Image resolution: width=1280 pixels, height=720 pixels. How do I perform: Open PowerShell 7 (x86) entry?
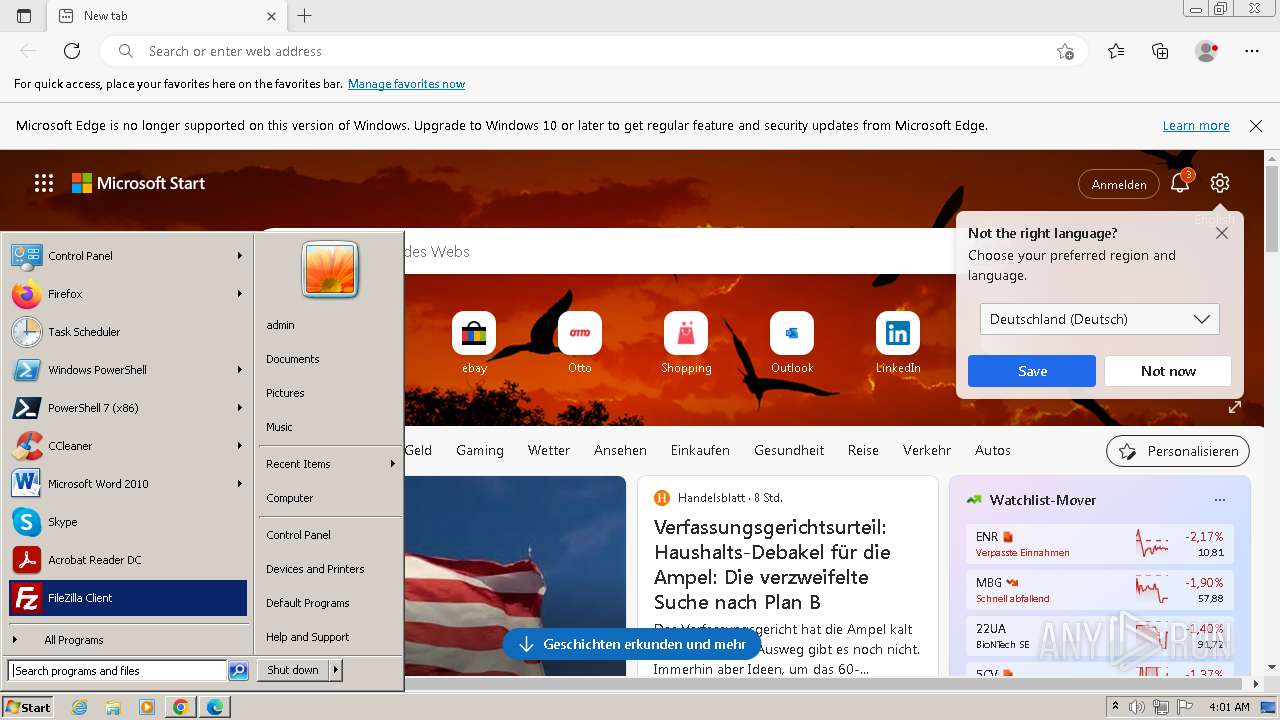(x=127, y=408)
